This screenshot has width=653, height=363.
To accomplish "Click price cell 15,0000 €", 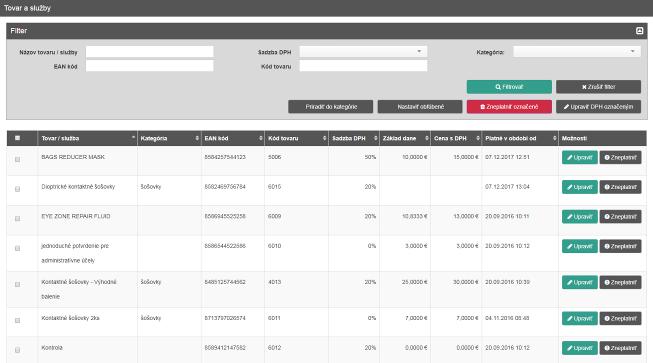I will click(x=466, y=157).
